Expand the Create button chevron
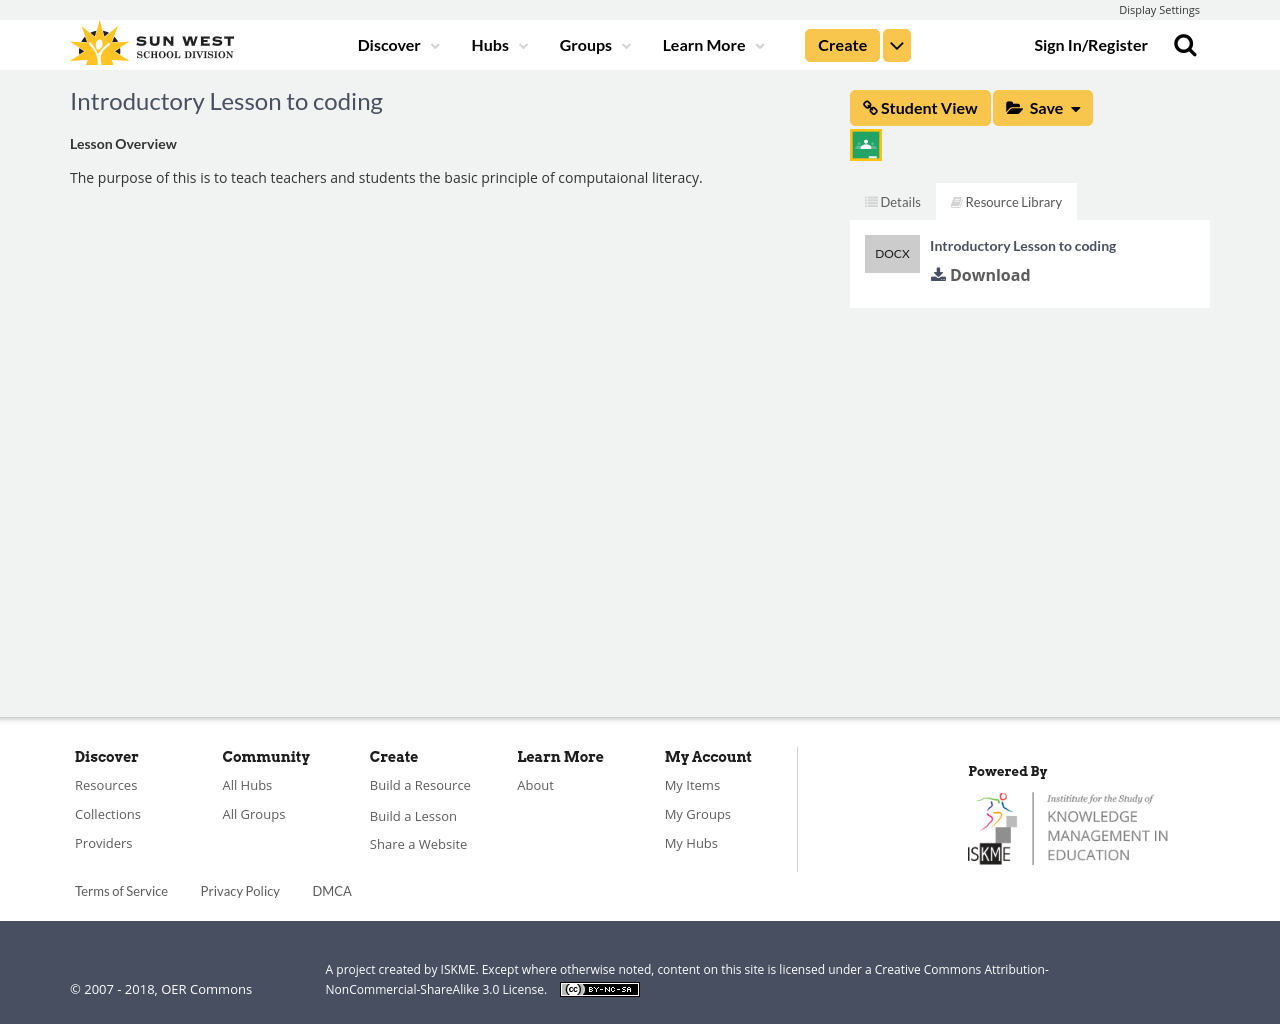1280x1024 pixels. click(x=896, y=43)
